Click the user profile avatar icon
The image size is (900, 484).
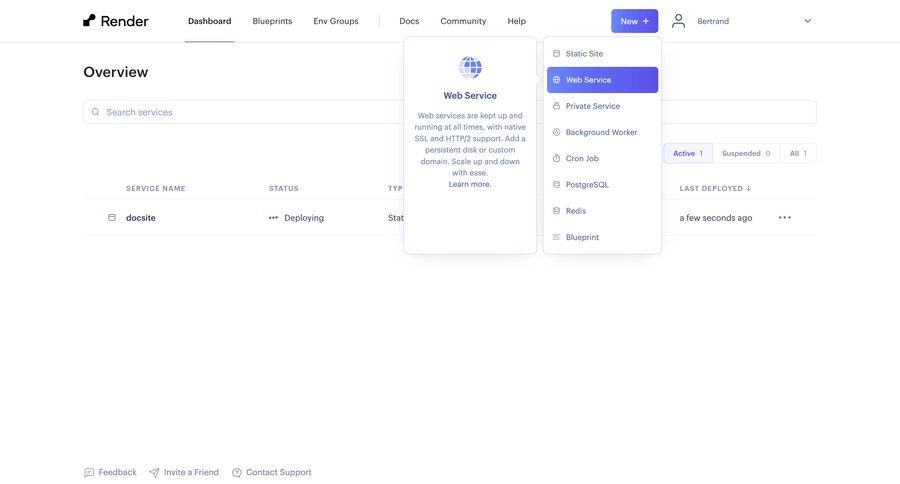click(x=679, y=21)
